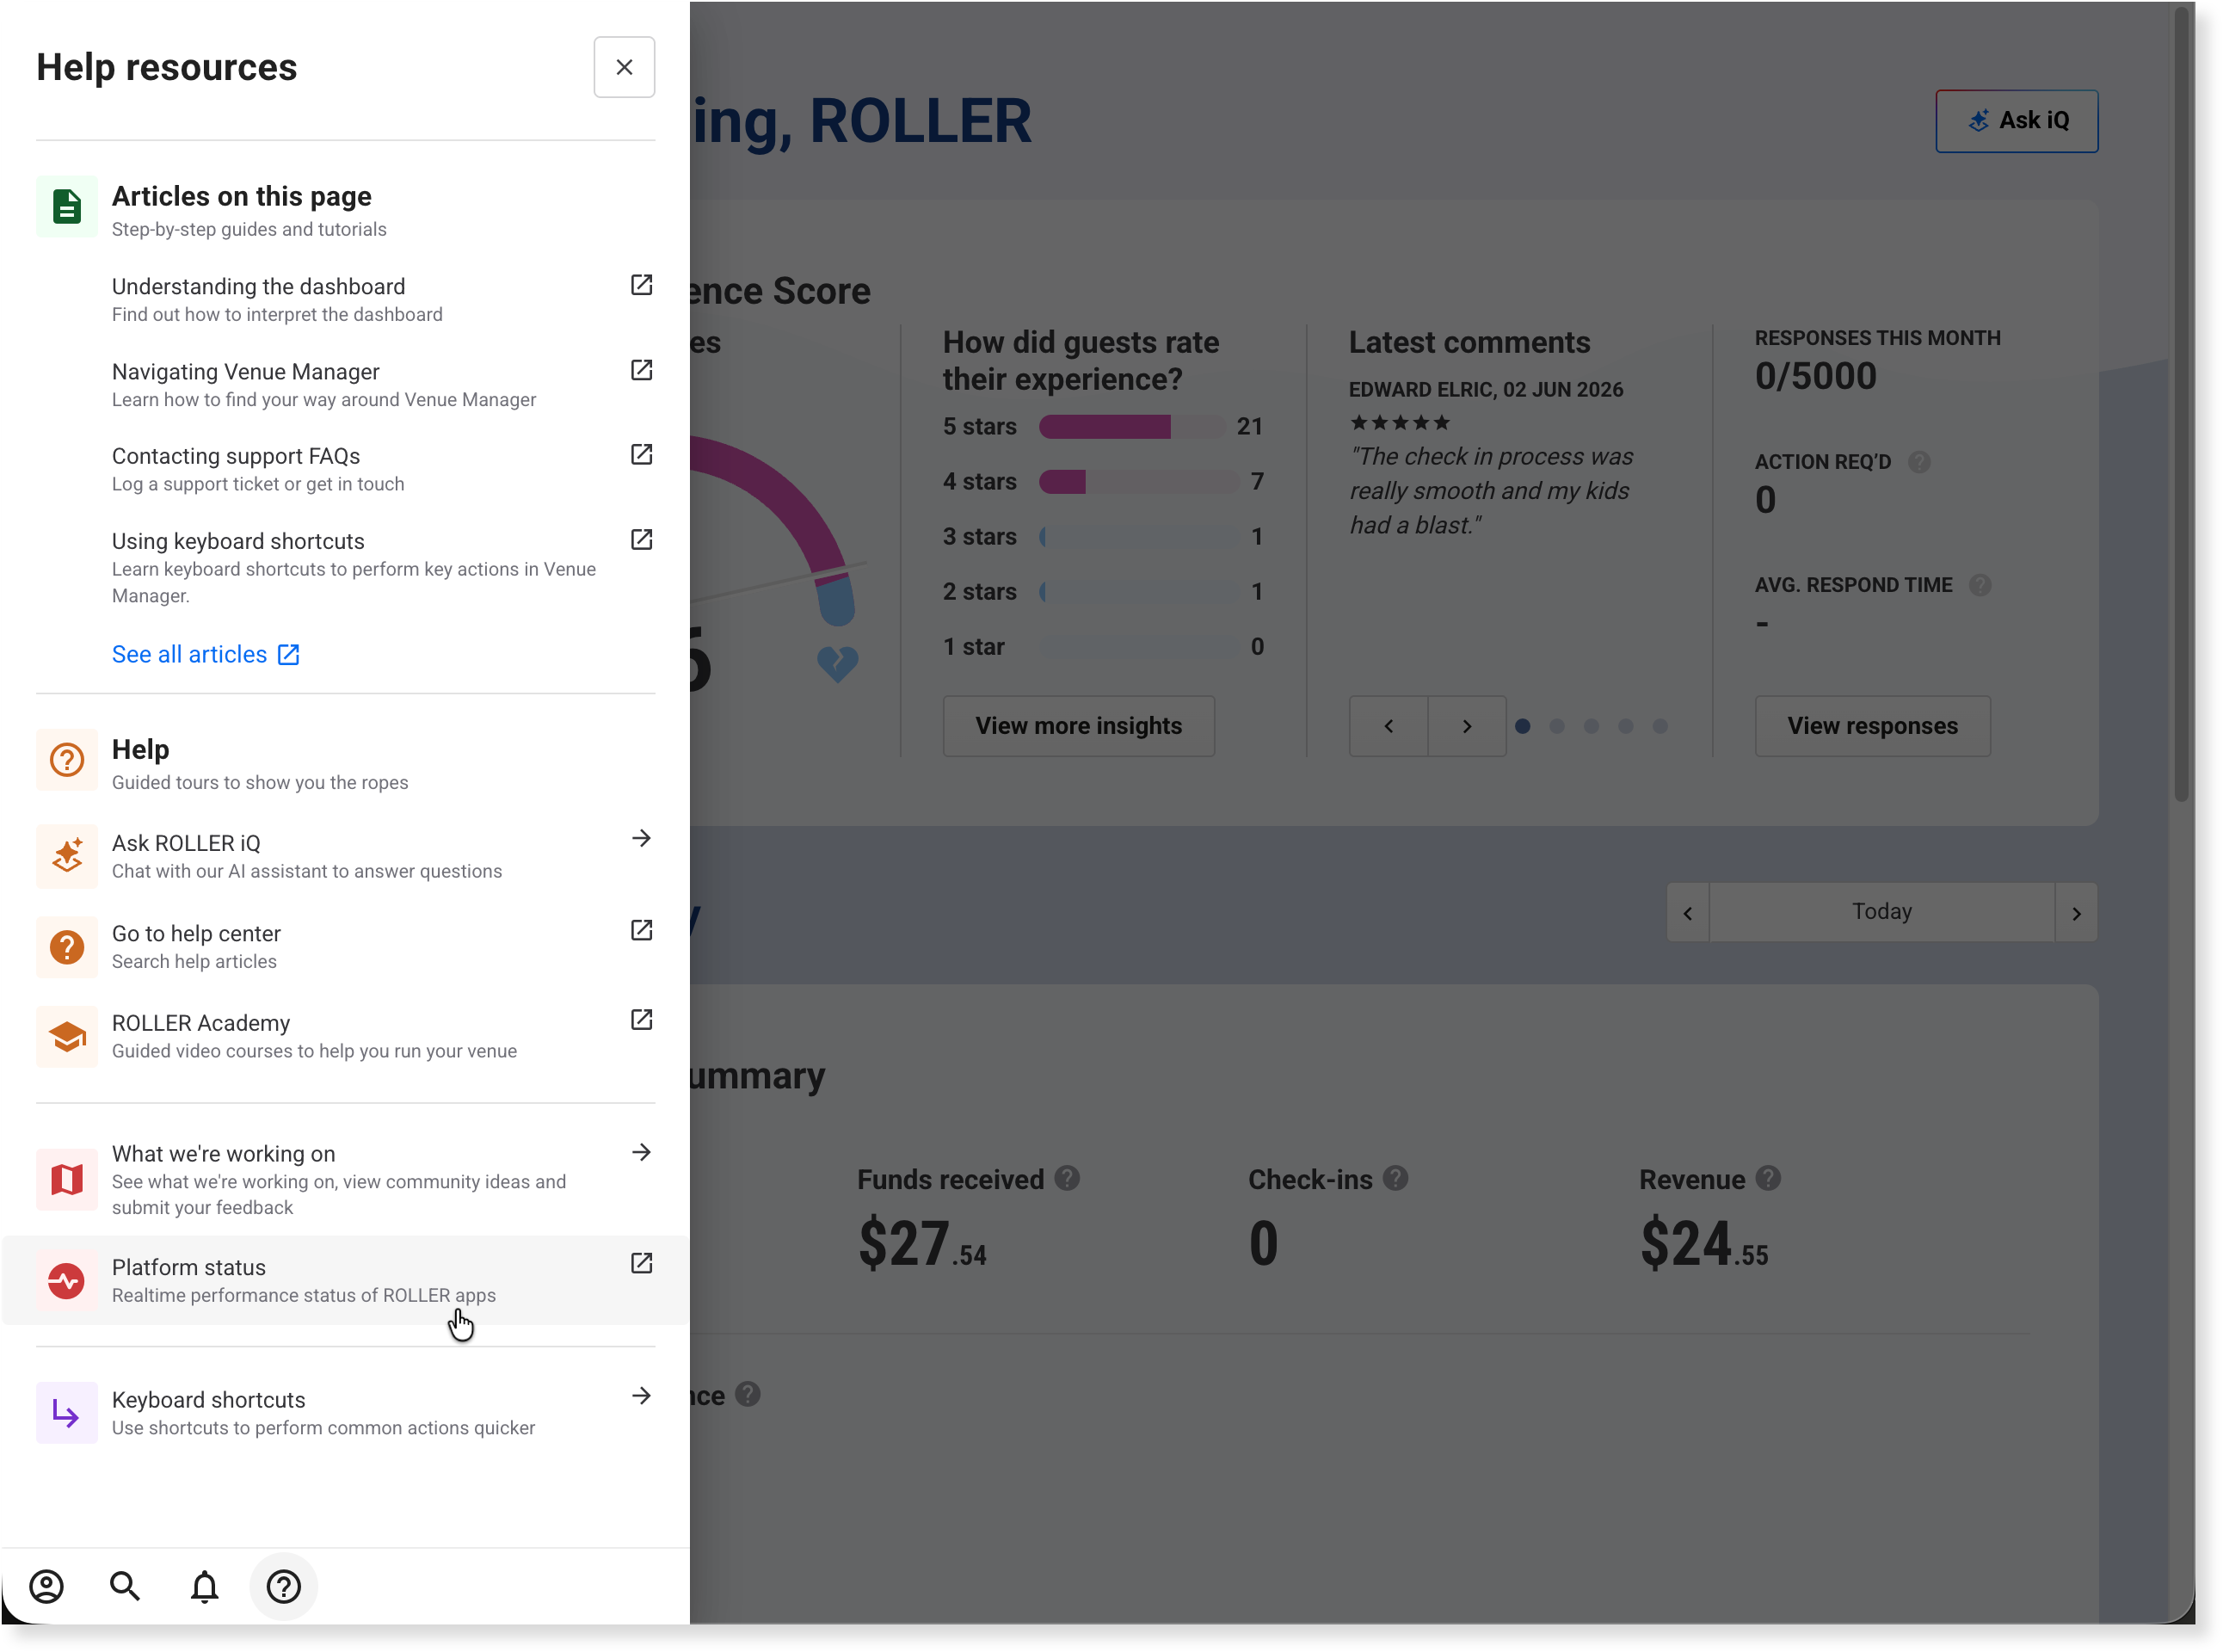Open external link icon for Using keyboard shortcuts
This screenshot has height=1652, width=2223.
coord(641,540)
